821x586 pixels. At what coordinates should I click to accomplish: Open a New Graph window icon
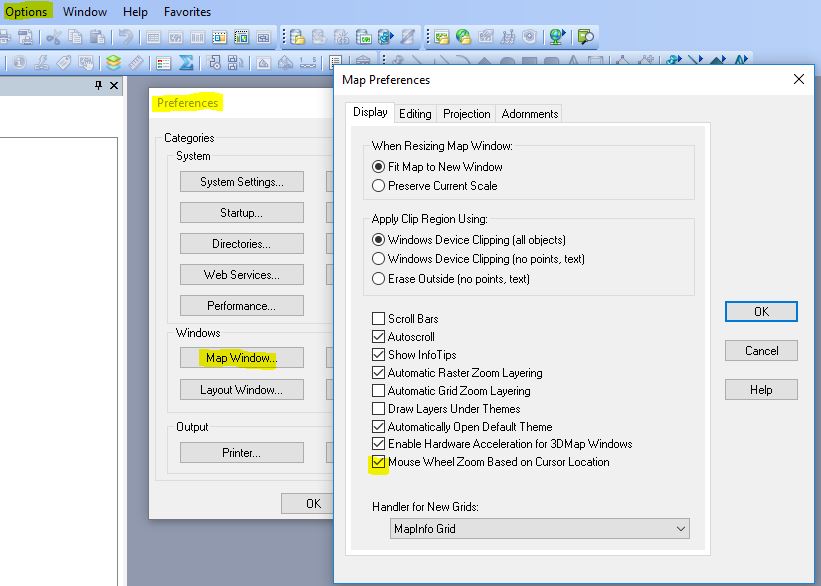[197, 37]
